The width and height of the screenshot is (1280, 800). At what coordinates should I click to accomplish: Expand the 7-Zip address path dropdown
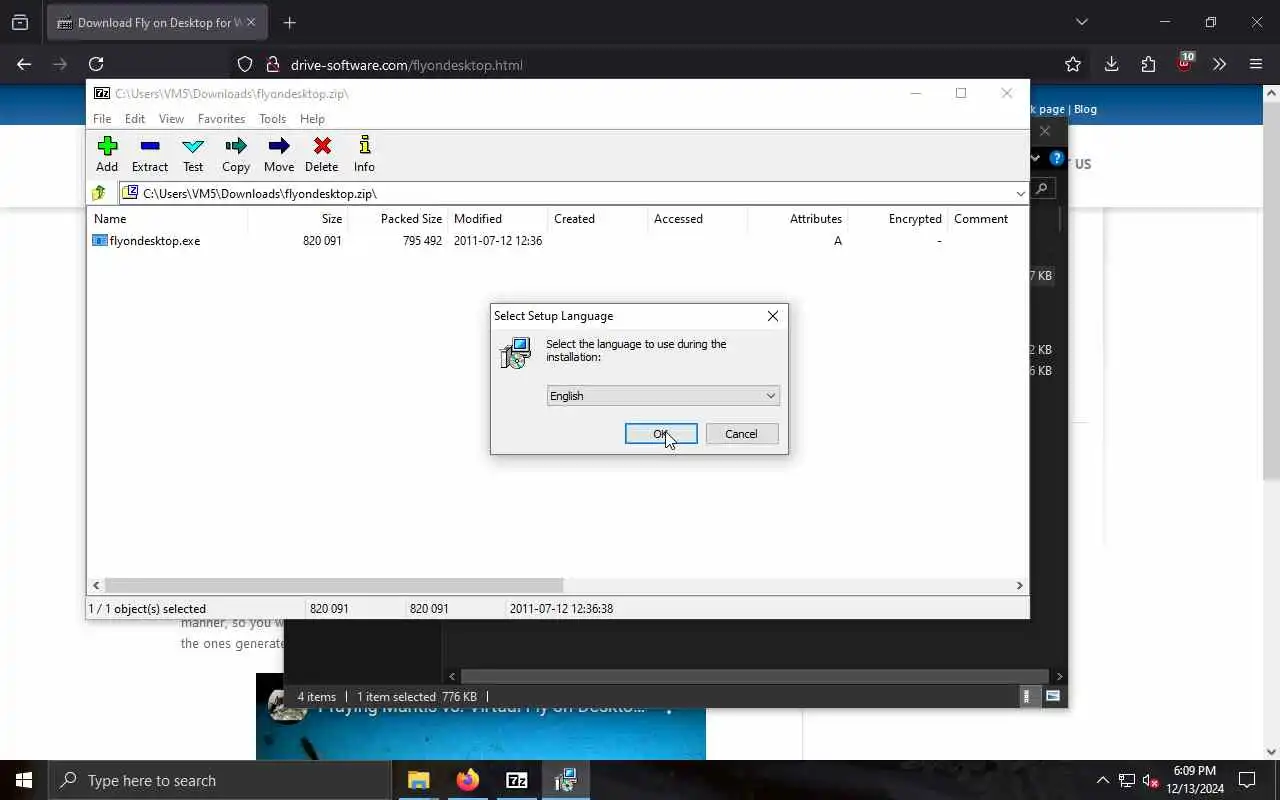(1020, 194)
